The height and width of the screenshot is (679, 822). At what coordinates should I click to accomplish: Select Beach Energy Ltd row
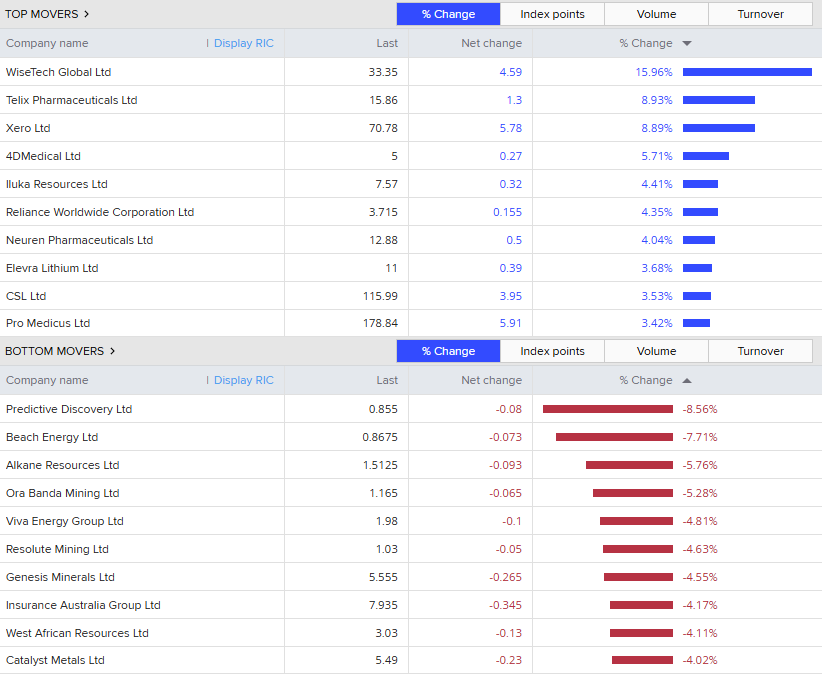[411, 437]
